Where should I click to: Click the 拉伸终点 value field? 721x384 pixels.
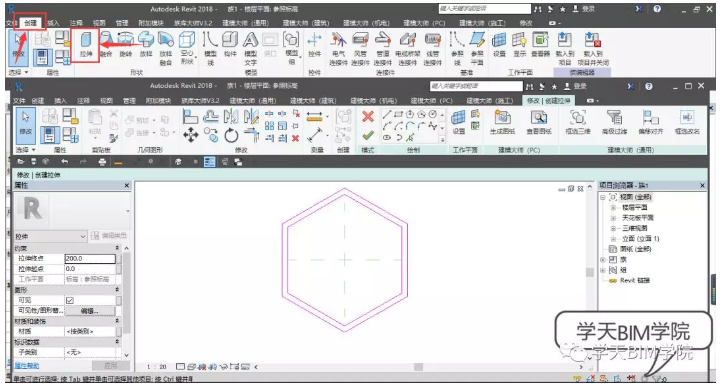pos(90,258)
